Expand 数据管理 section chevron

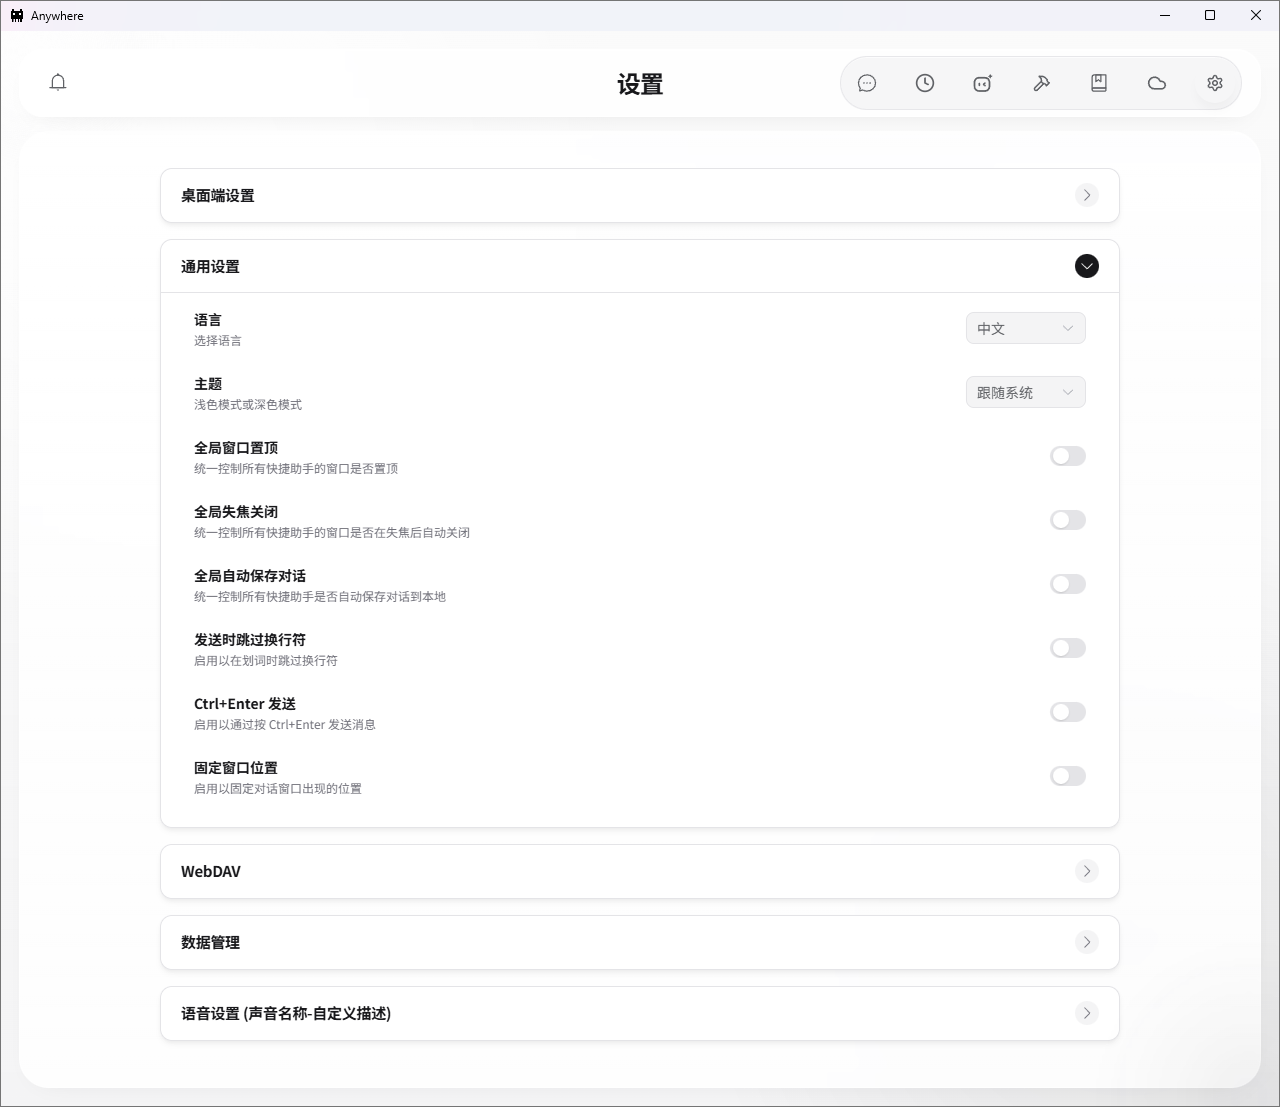click(1087, 942)
